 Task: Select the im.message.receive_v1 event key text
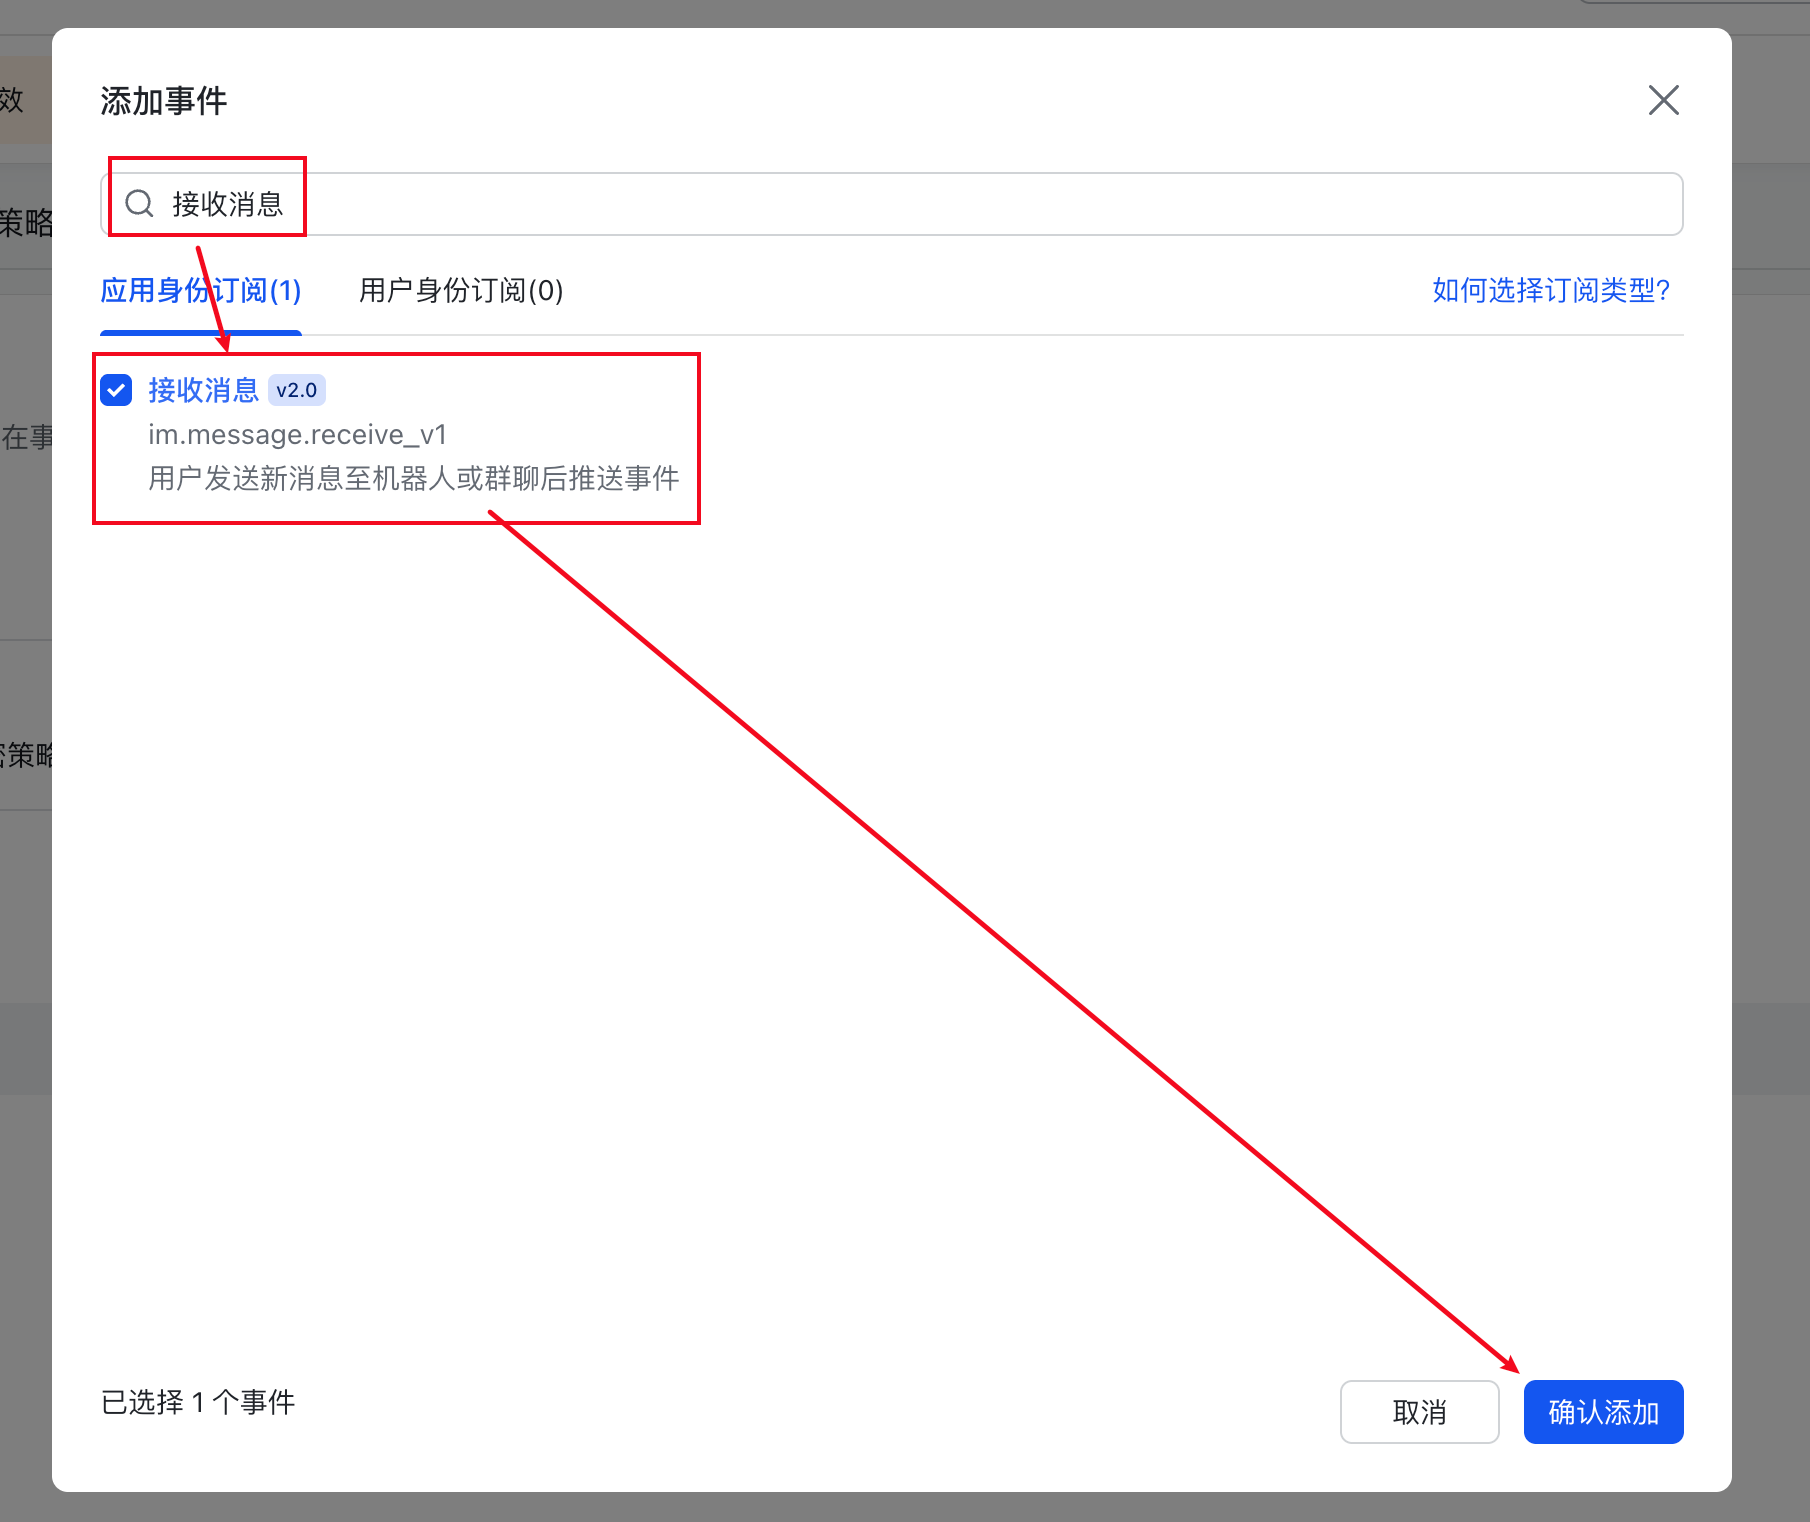(297, 435)
